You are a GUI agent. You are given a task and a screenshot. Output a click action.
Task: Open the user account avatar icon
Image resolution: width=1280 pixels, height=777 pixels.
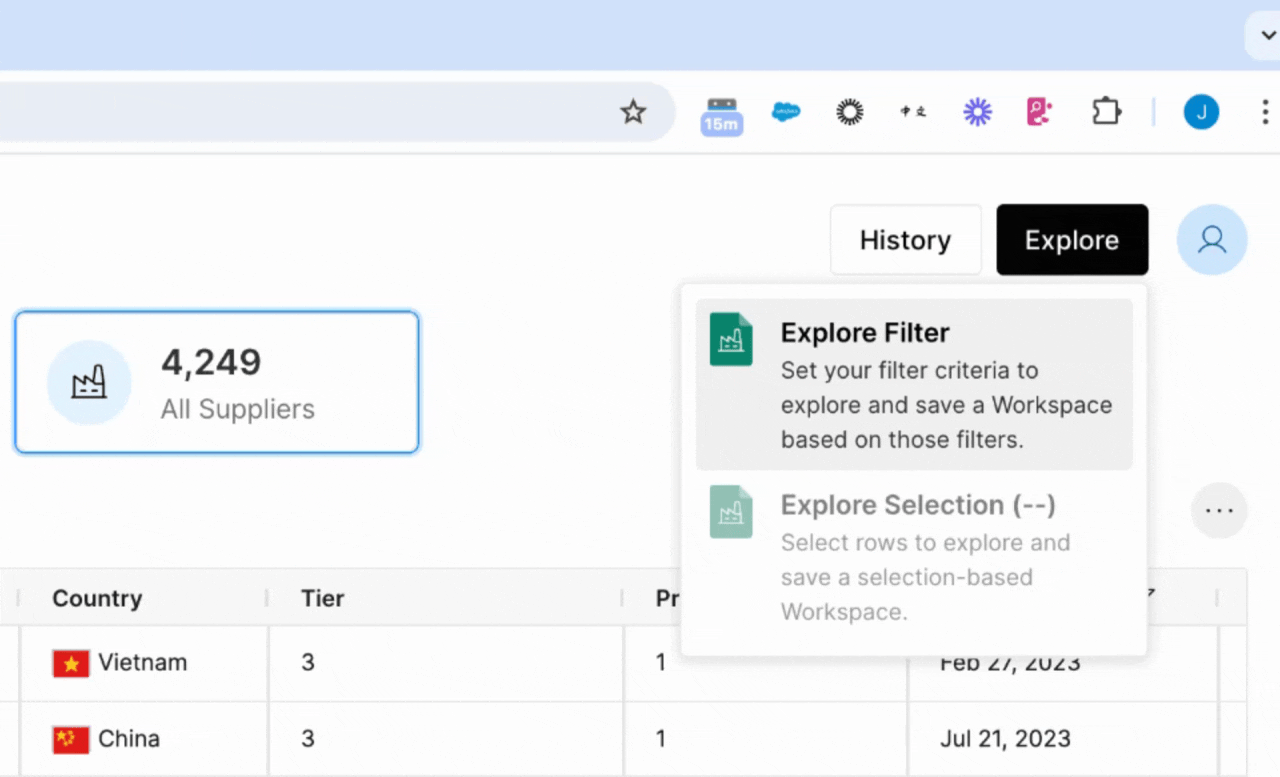click(x=1212, y=240)
